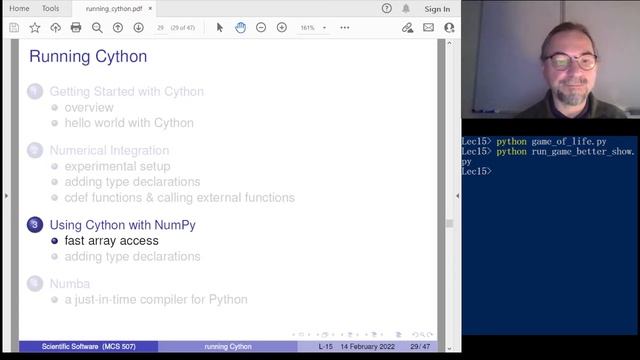Click the scrollbar up arrow
The width and height of the screenshot is (640, 360).
pyautogui.click(x=449, y=43)
